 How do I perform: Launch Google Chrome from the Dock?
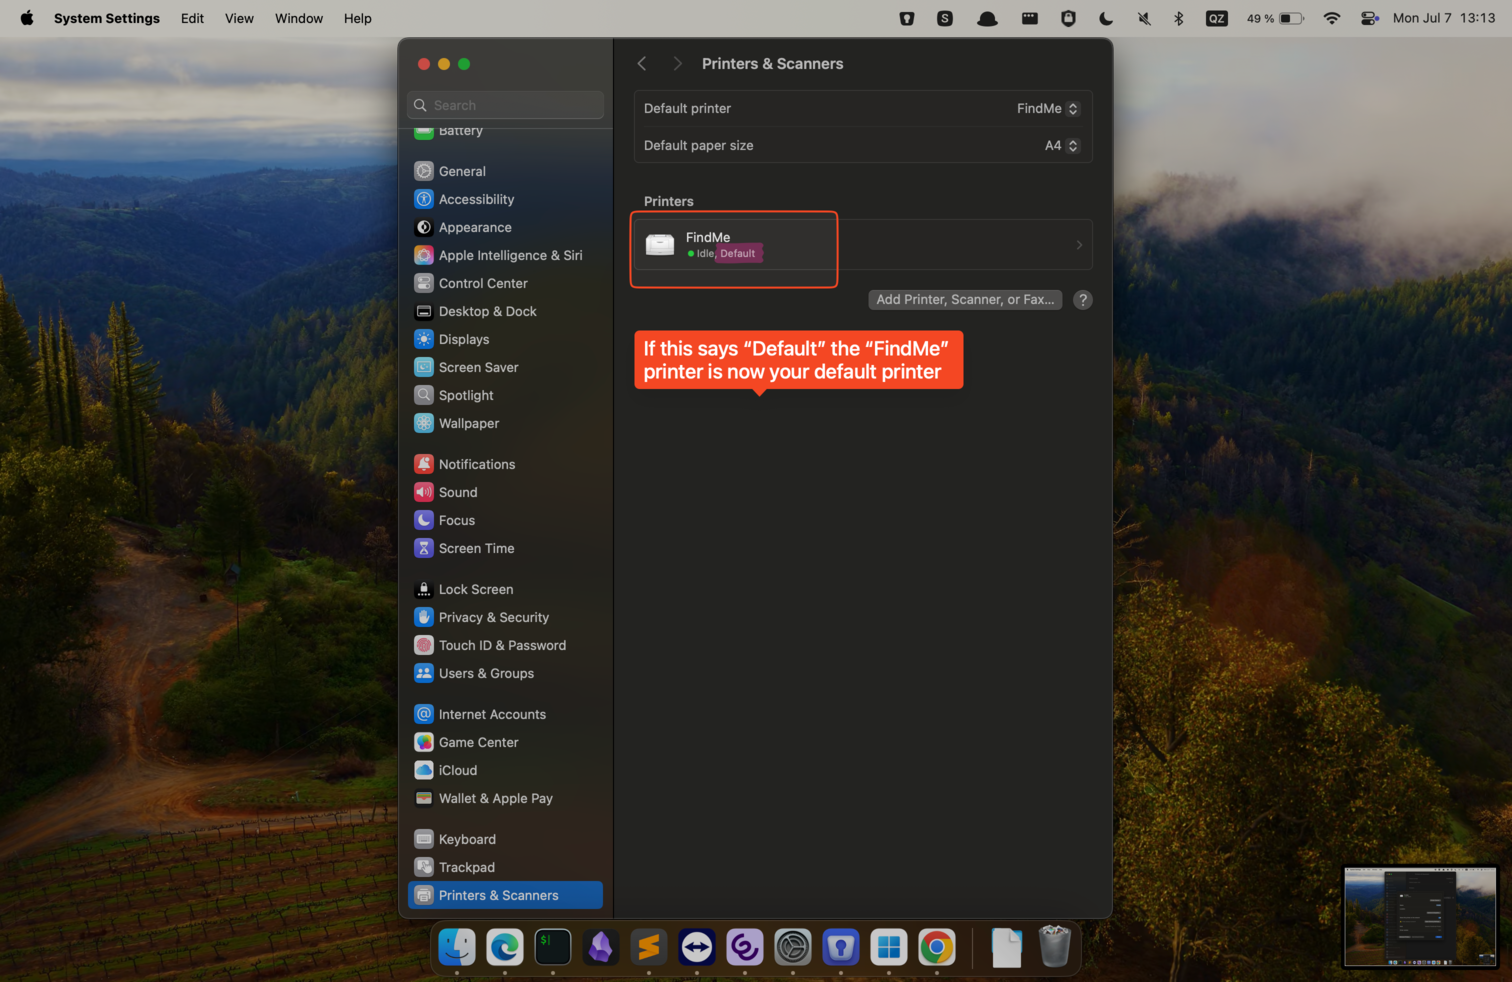pos(937,947)
